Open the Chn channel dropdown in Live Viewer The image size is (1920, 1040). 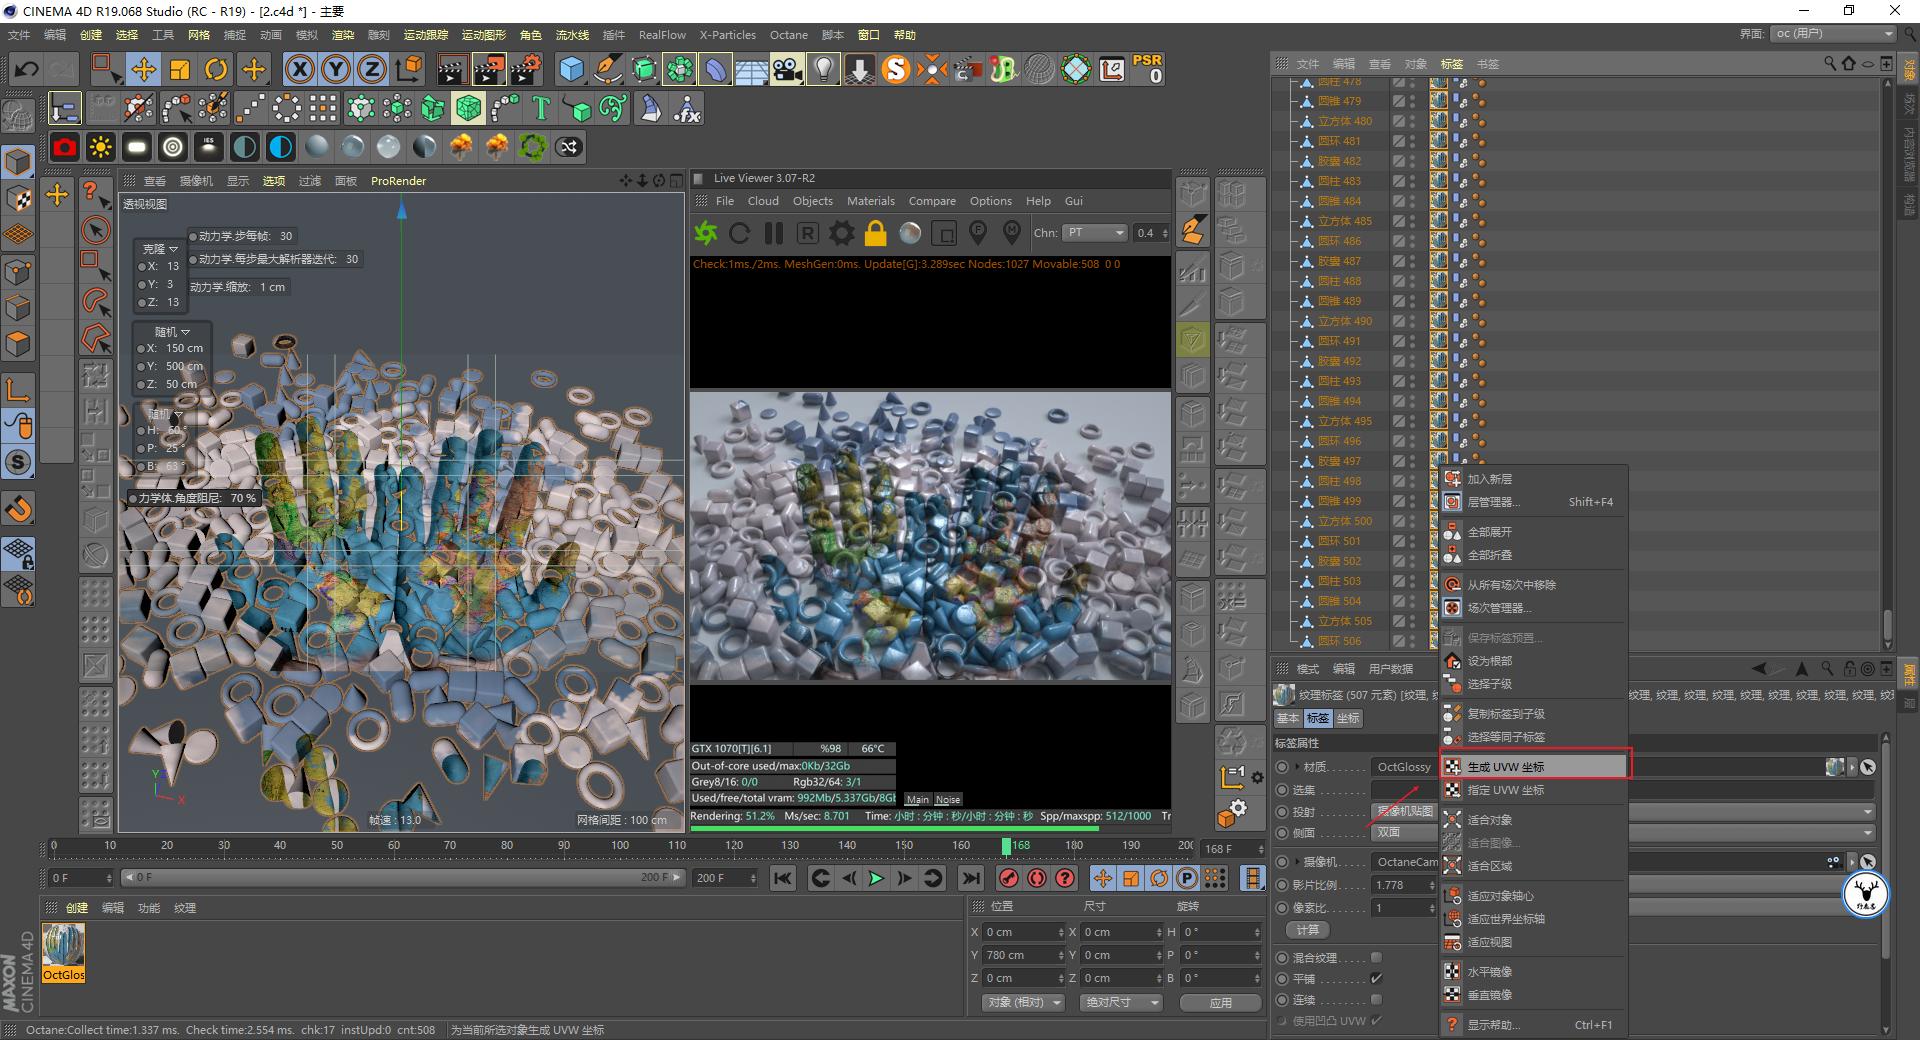(x=1095, y=232)
